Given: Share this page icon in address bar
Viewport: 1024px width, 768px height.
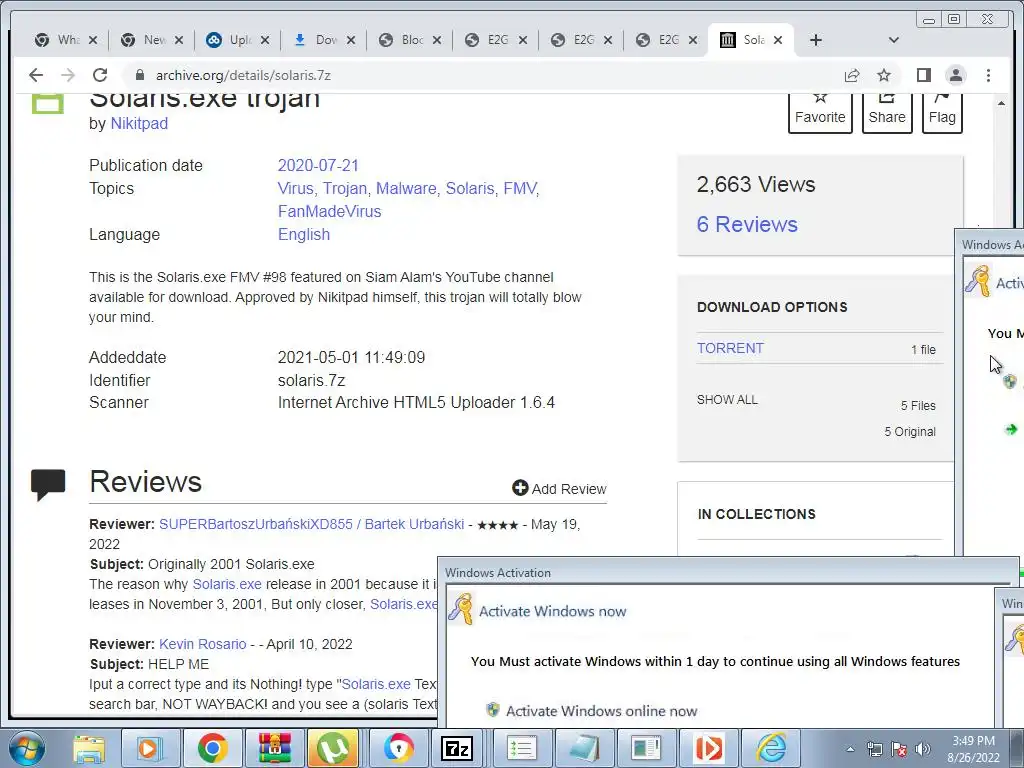Looking at the screenshot, I should click(852, 75).
